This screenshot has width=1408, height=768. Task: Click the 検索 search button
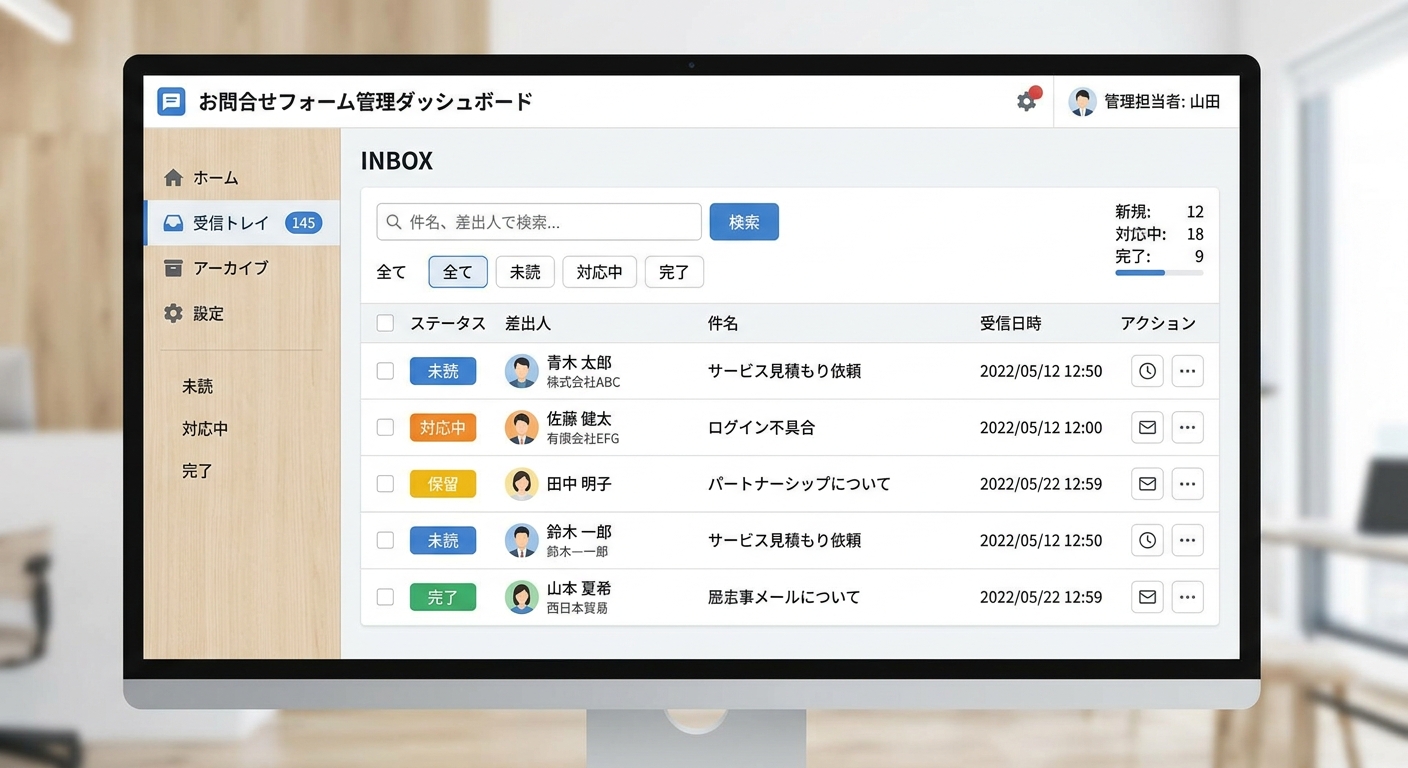(x=744, y=221)
